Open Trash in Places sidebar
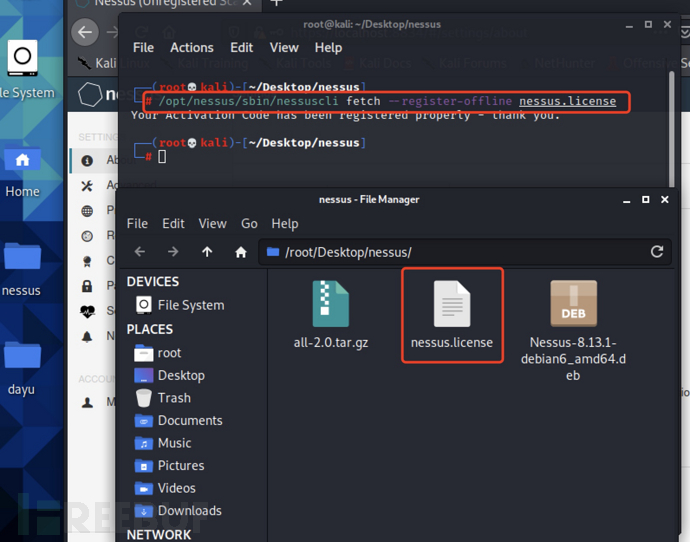 click(162, 398)
